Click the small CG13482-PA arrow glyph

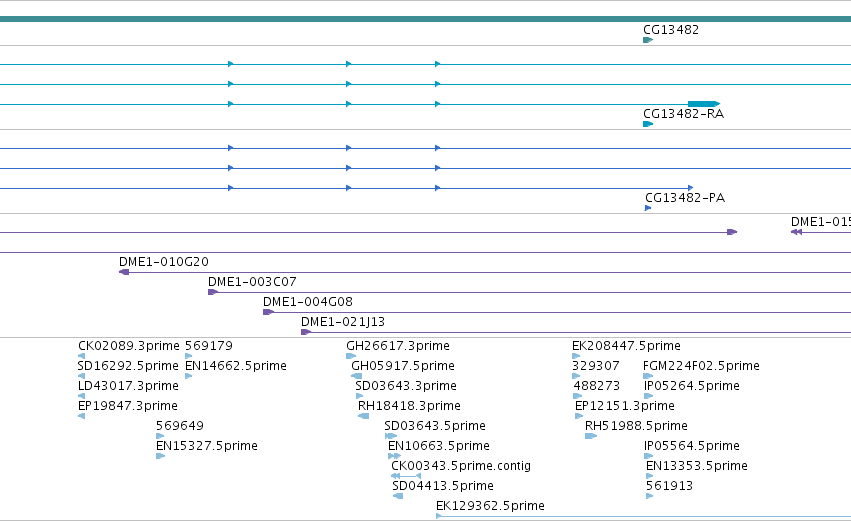pos(648,208)
